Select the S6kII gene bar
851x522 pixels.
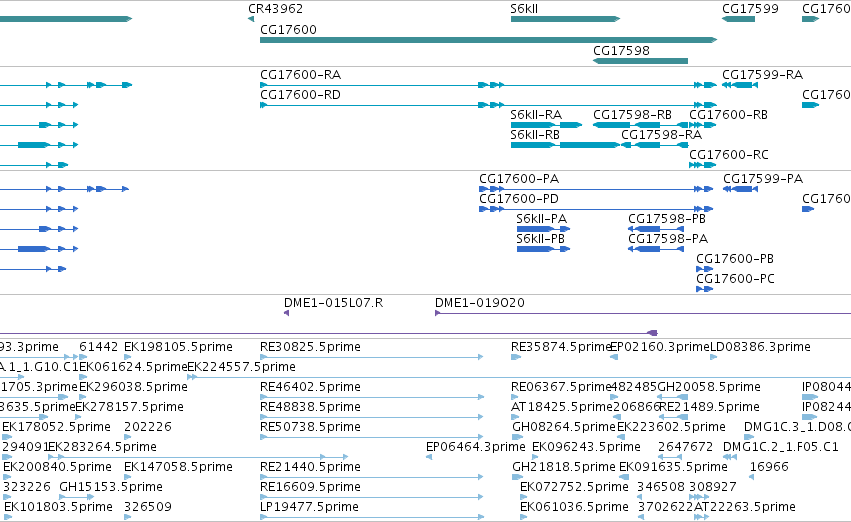point(565,19)
